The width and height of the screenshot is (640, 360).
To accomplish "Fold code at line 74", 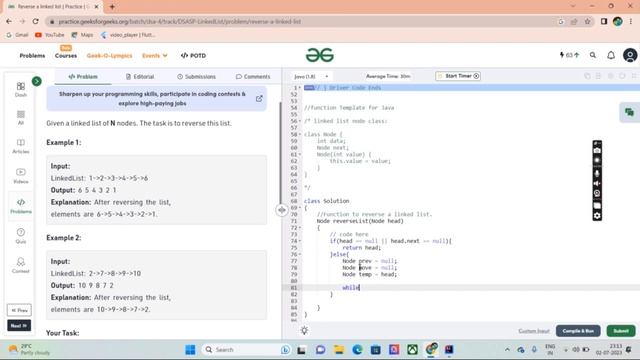I will pyautogui.click(x=300, y=241).
